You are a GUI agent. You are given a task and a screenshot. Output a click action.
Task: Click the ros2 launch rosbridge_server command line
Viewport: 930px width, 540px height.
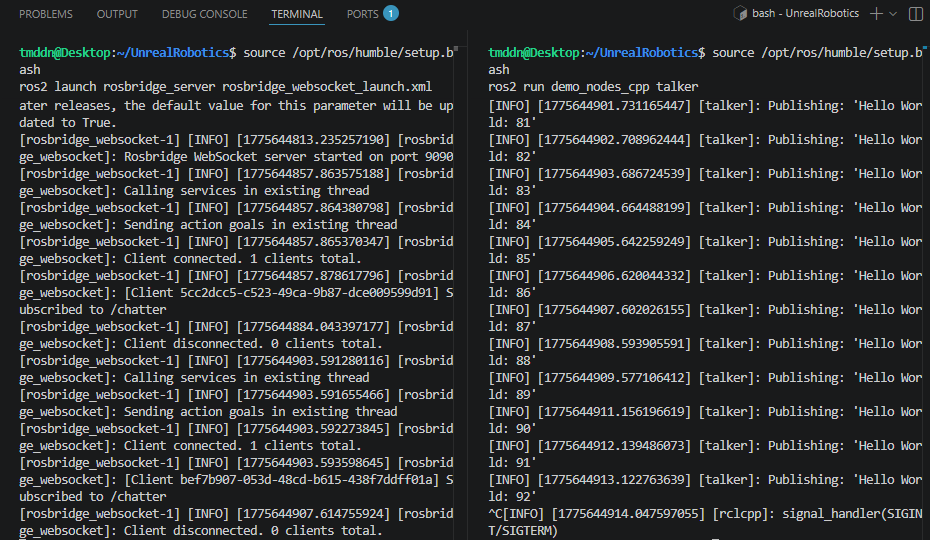[x=225, y=87]
